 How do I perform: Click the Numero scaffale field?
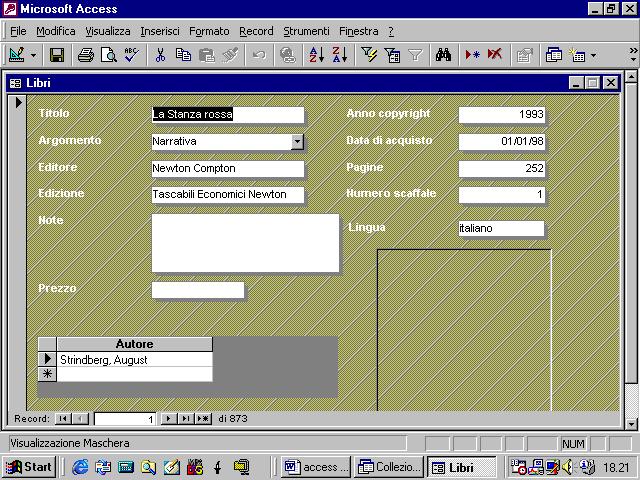[x=502, y=194]
